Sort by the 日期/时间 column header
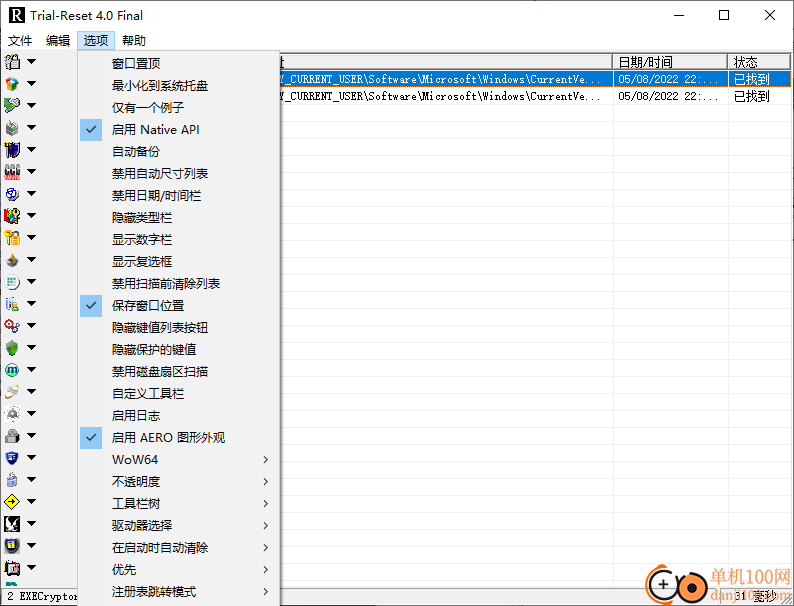 [670, 62]
